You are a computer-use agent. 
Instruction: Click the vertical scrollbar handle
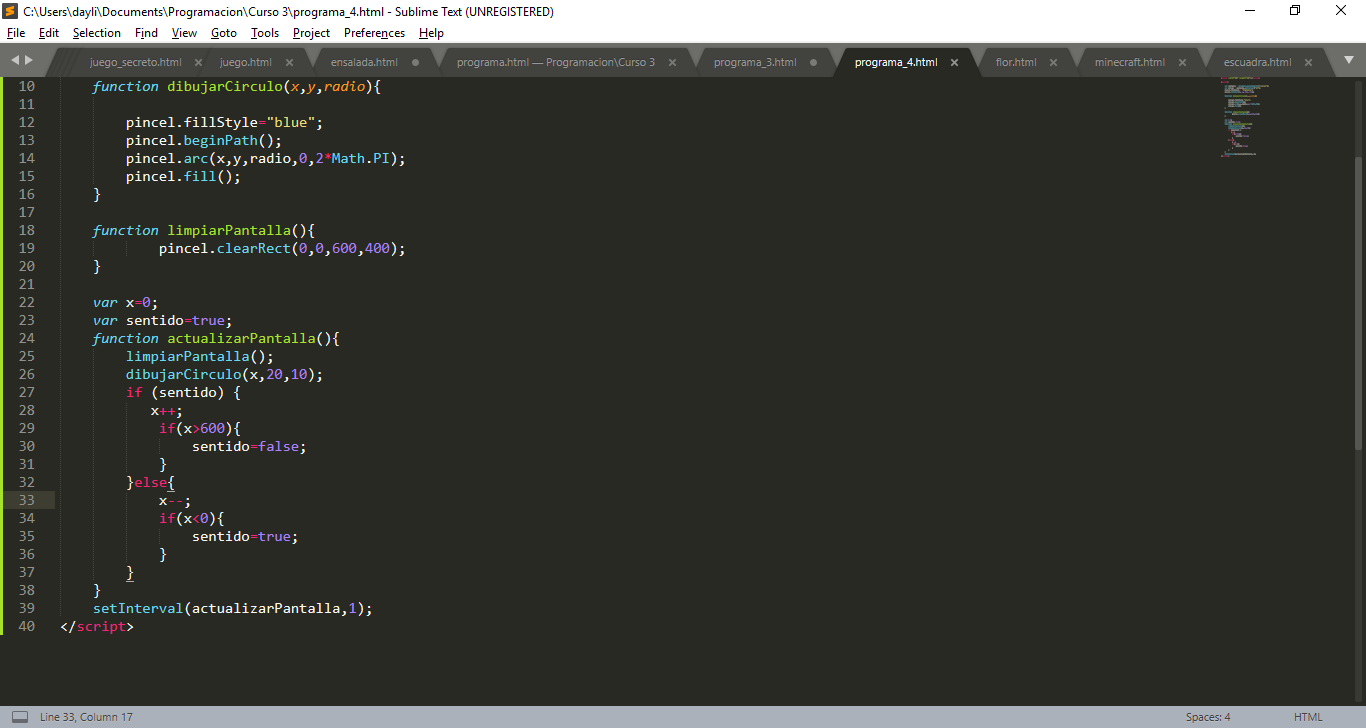click(x=1359, y=302)
